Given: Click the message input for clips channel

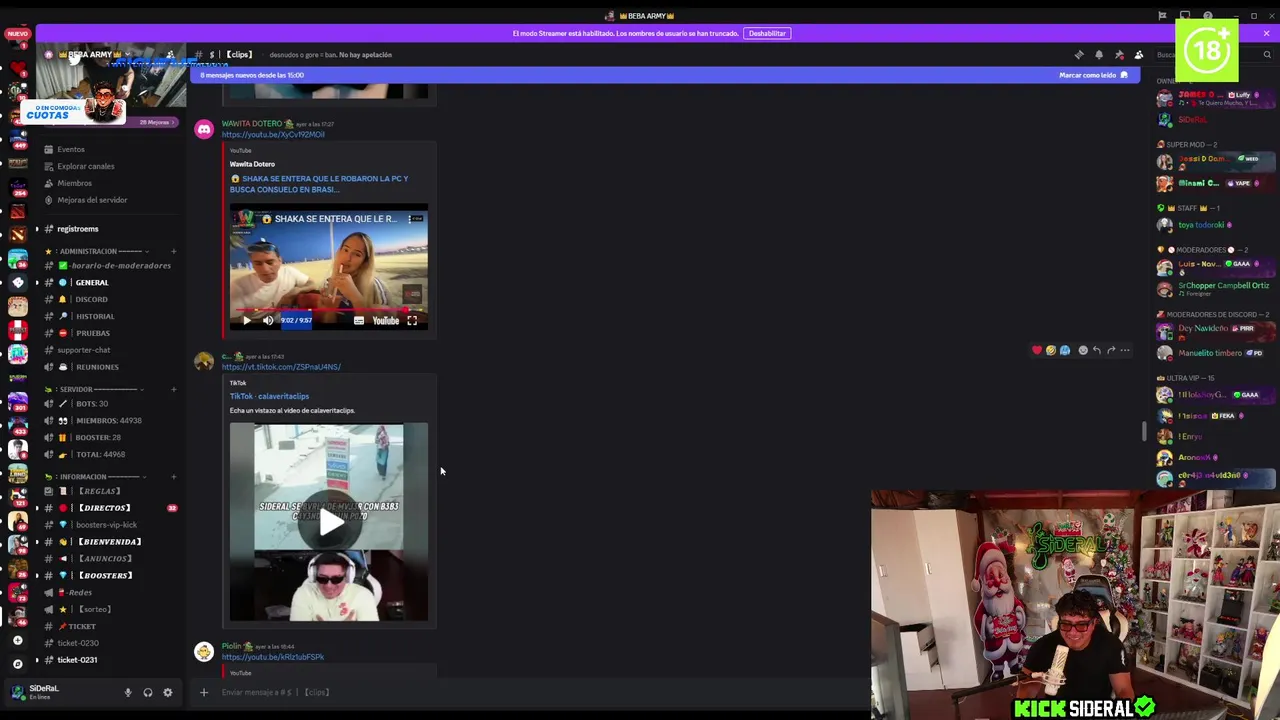Looking at the screenshot, I should (540, 692).
